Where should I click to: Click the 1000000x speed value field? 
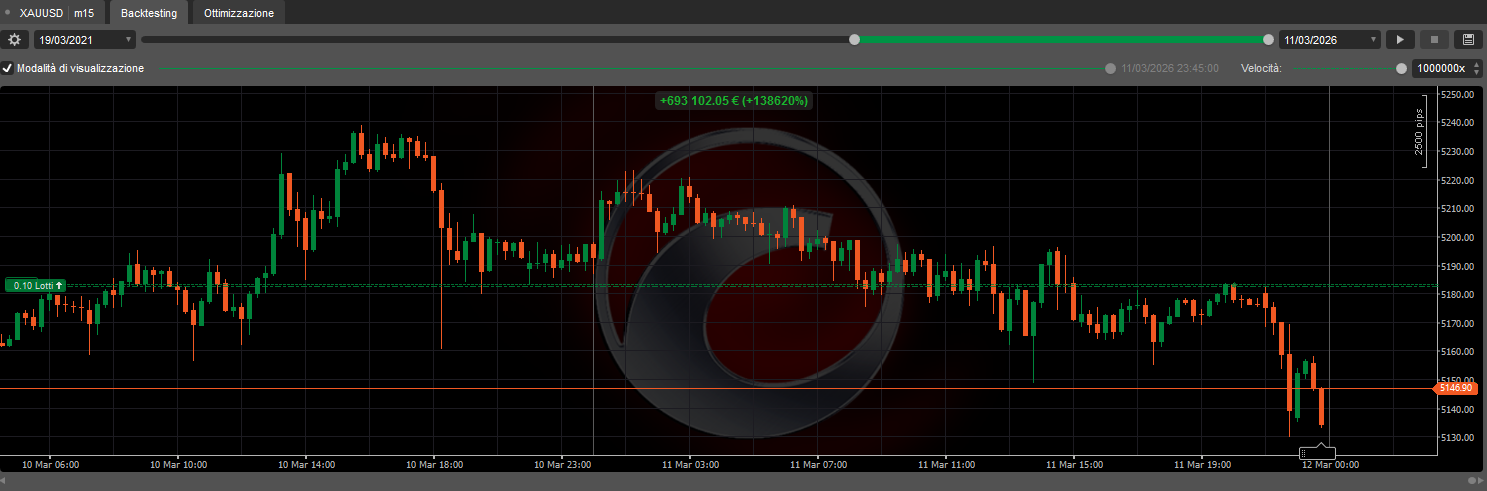point(1440,68)
